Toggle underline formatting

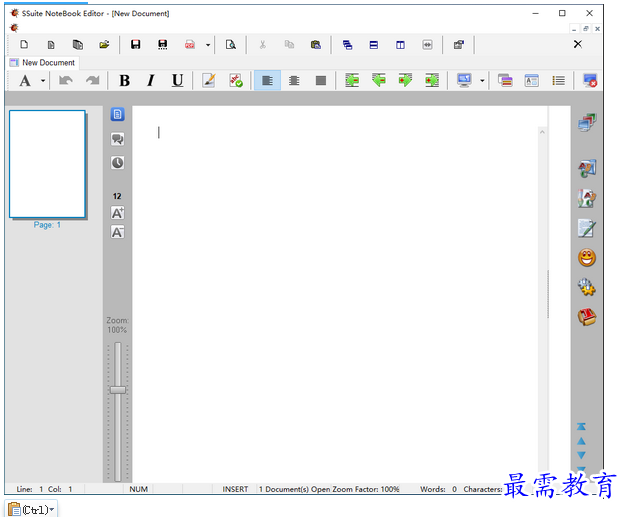(x=177, y=81)
